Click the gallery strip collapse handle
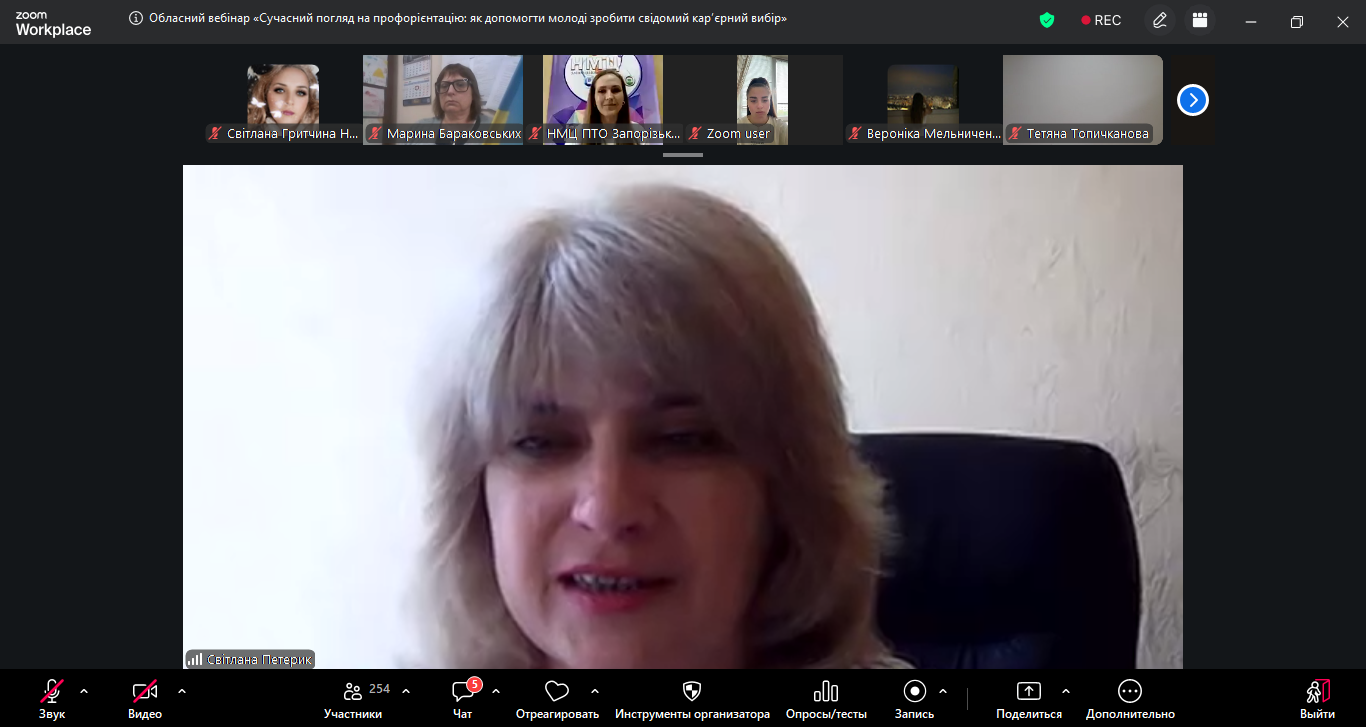The image size is (1366, 728). click(x=683, y=155)
